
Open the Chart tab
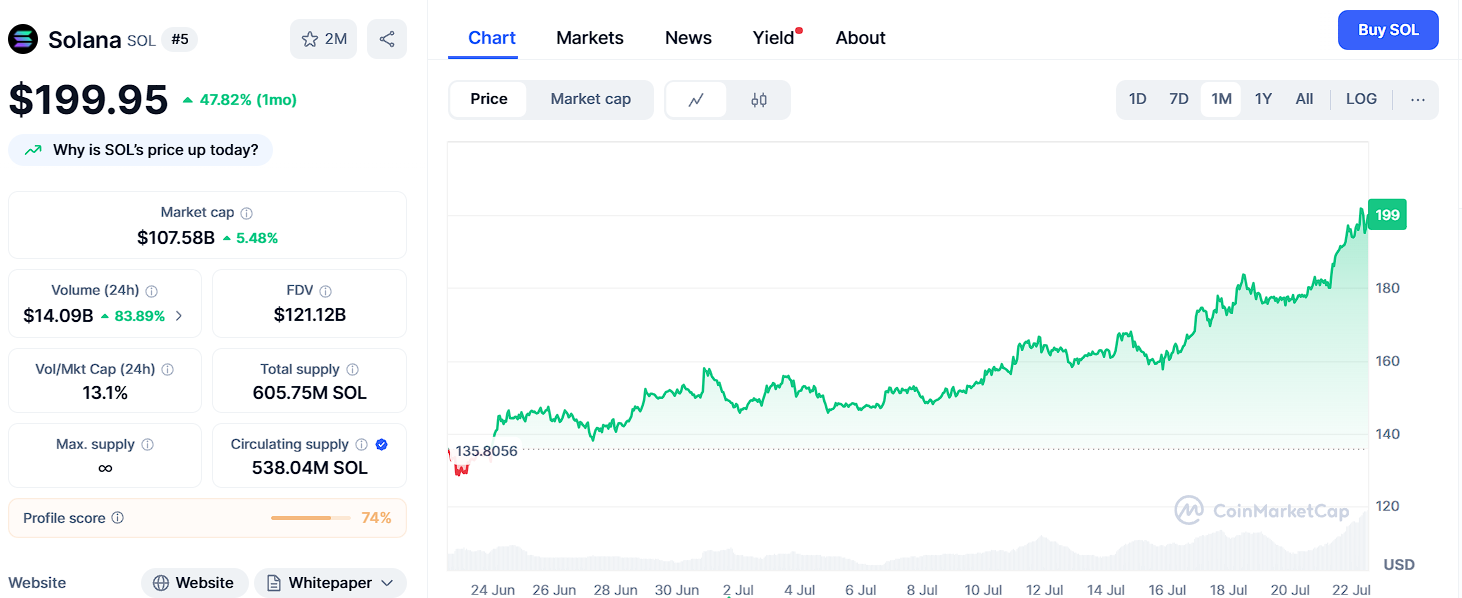[x=492, y=38]
